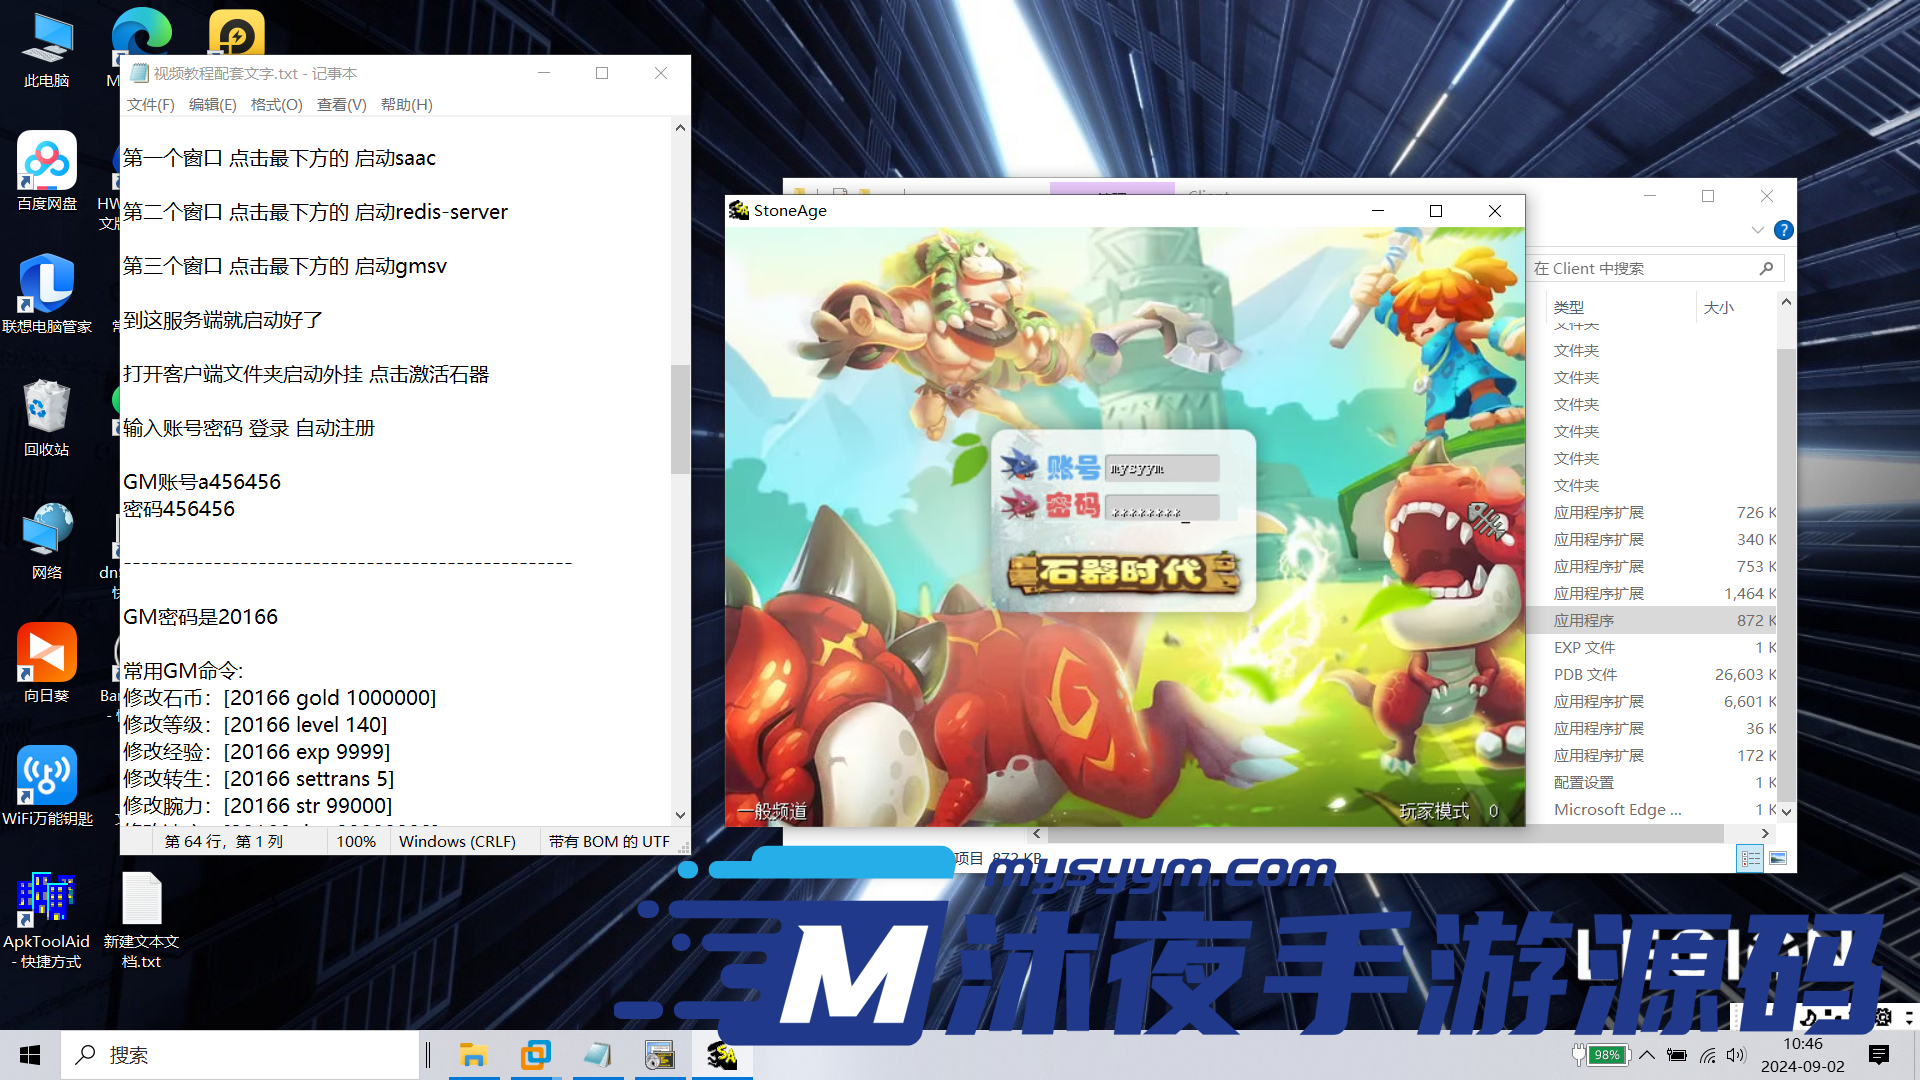1920x1080 pixels.
Task: Switch Explorer to large thumbnail view
Action: (1778, 858)
